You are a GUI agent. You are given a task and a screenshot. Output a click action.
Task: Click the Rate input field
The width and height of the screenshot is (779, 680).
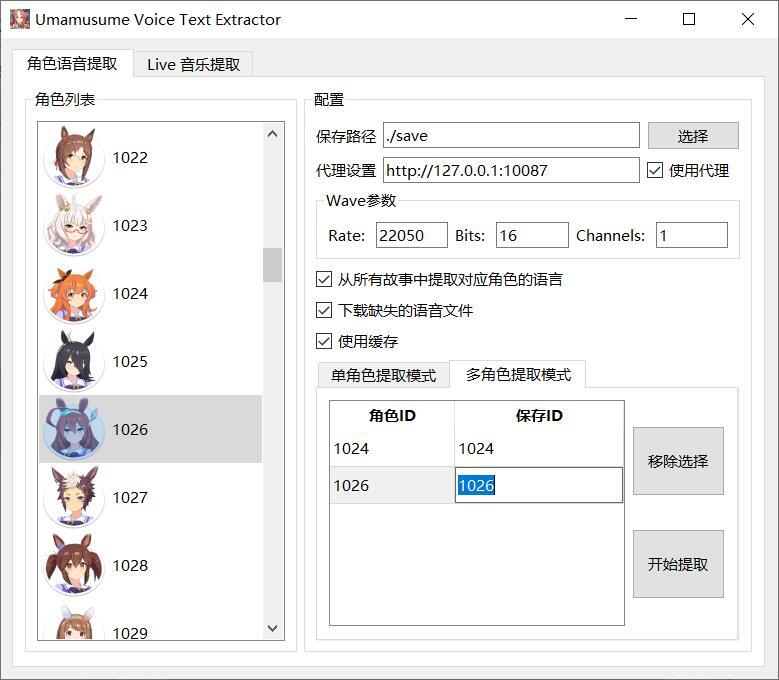click(412, 235)
